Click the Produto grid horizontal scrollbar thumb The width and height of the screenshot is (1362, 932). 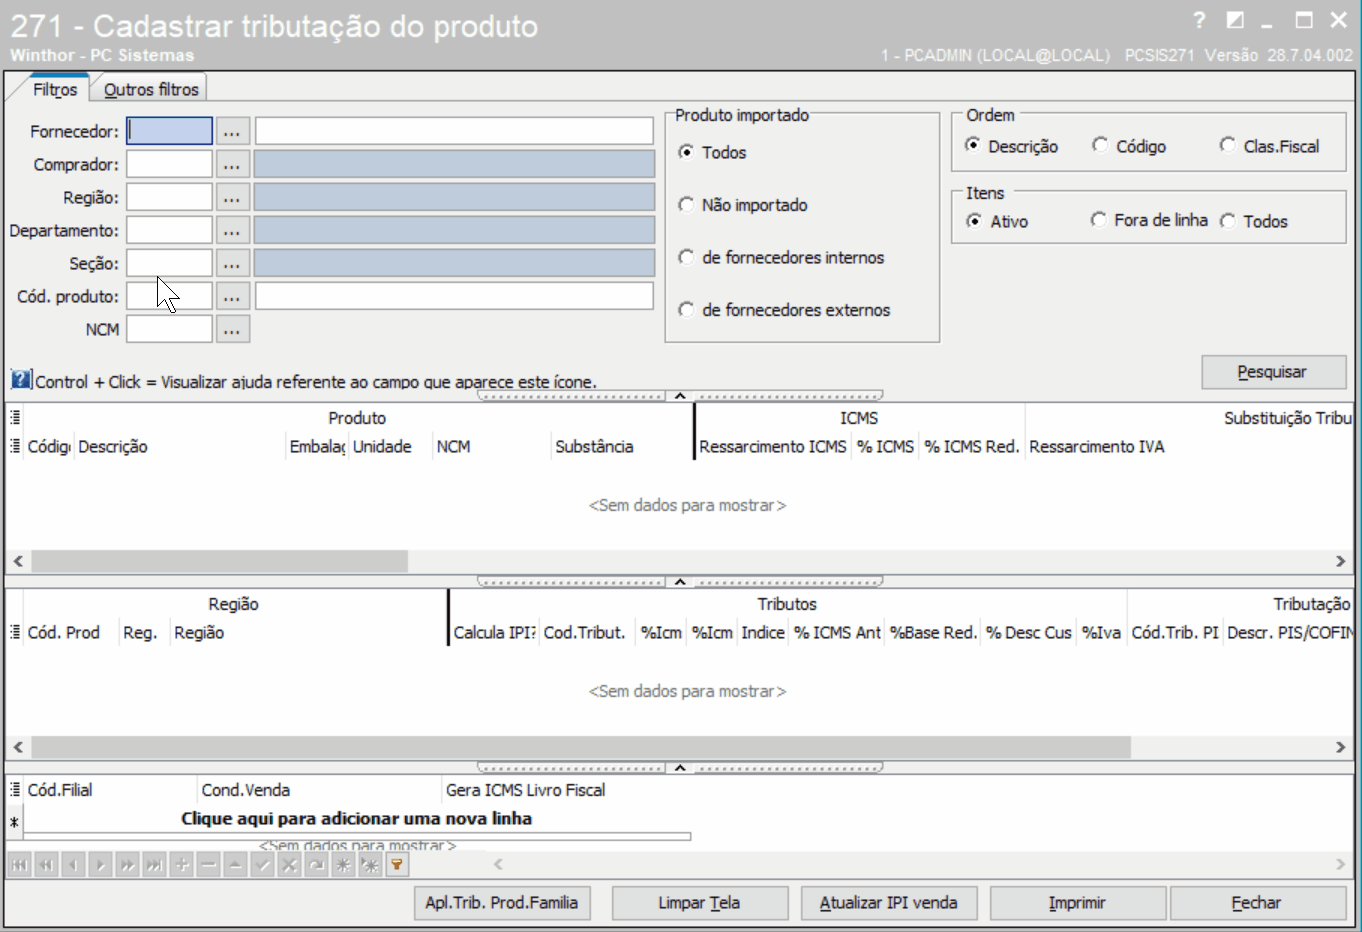219,561
